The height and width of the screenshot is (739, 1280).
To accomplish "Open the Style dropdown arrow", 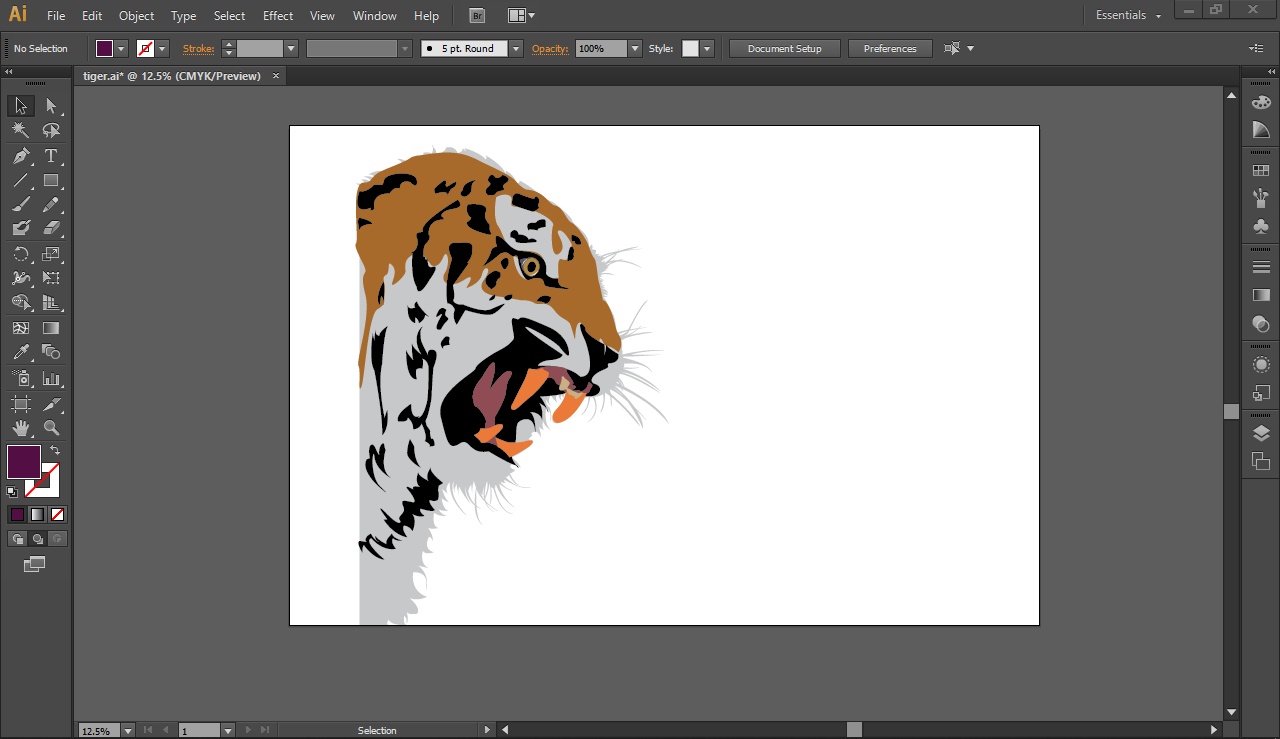I will click(707, 48).
